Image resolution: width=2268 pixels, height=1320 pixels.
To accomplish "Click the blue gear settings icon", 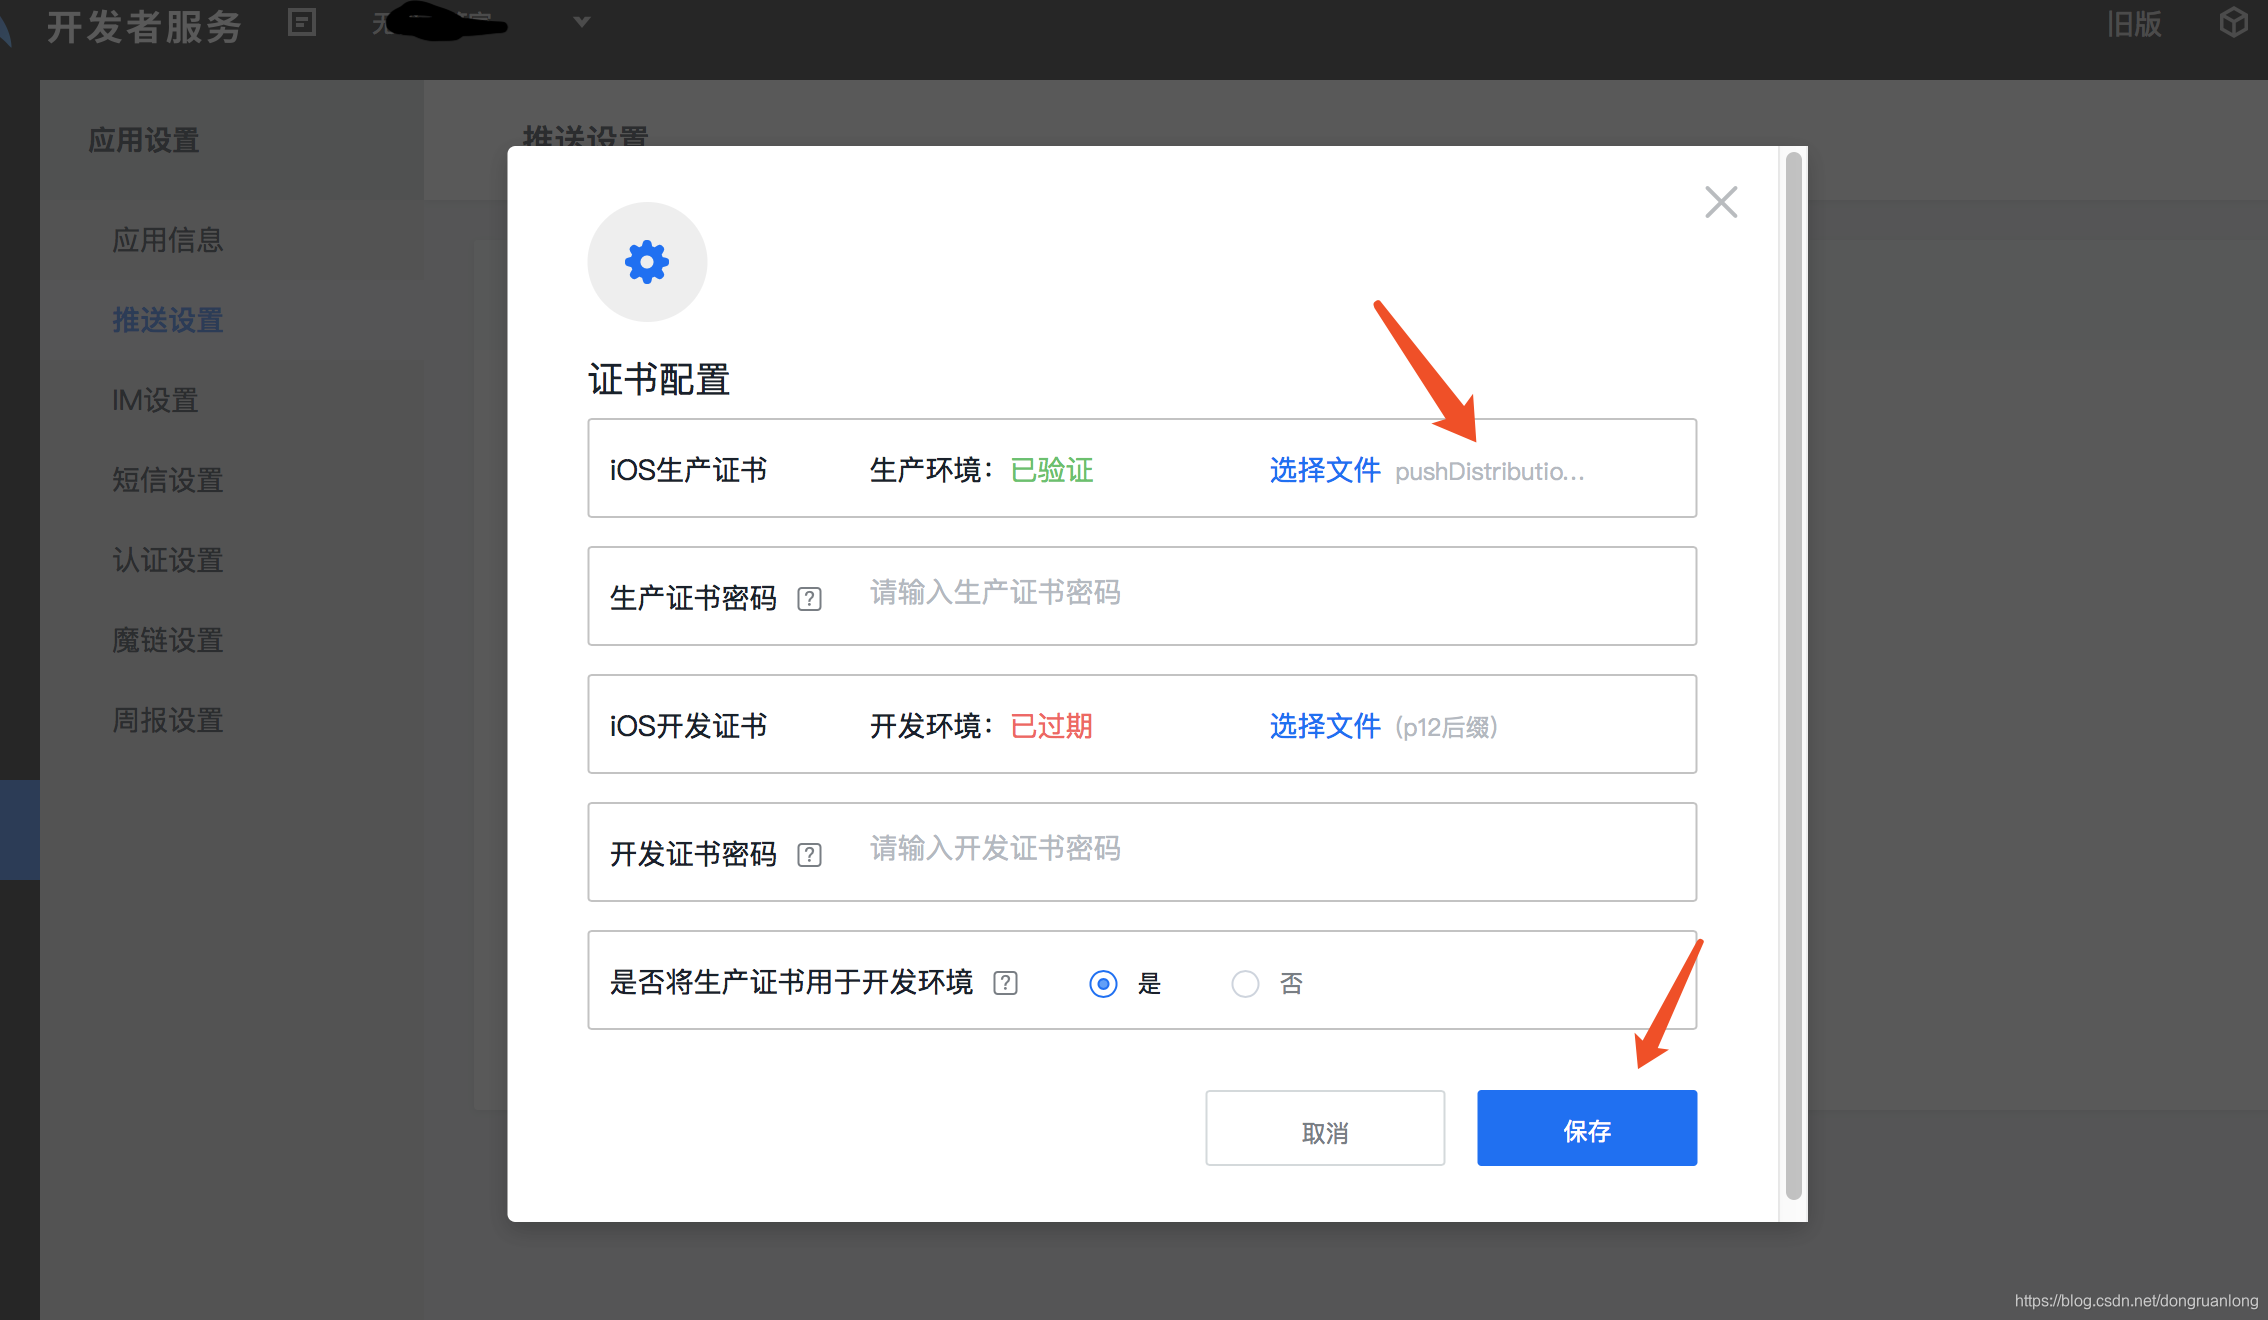I will point(647,262).
